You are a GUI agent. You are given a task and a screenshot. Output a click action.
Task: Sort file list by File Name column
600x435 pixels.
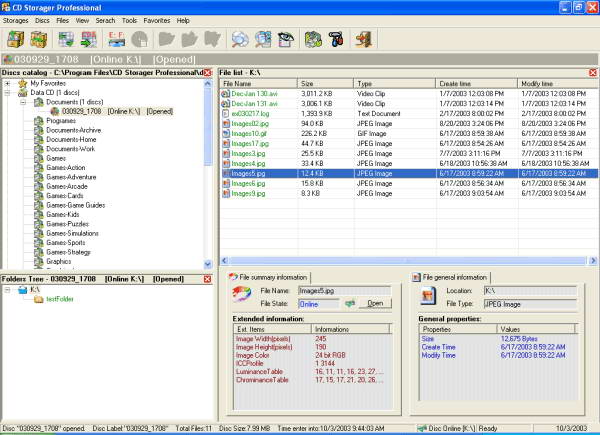(x=259, y=83)
